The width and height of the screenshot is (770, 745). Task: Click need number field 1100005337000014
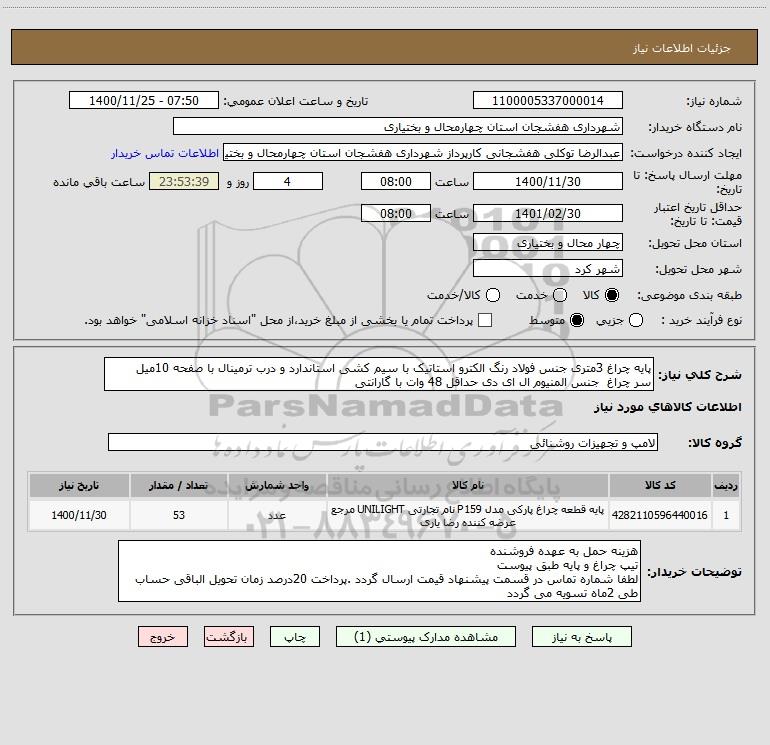548,100
